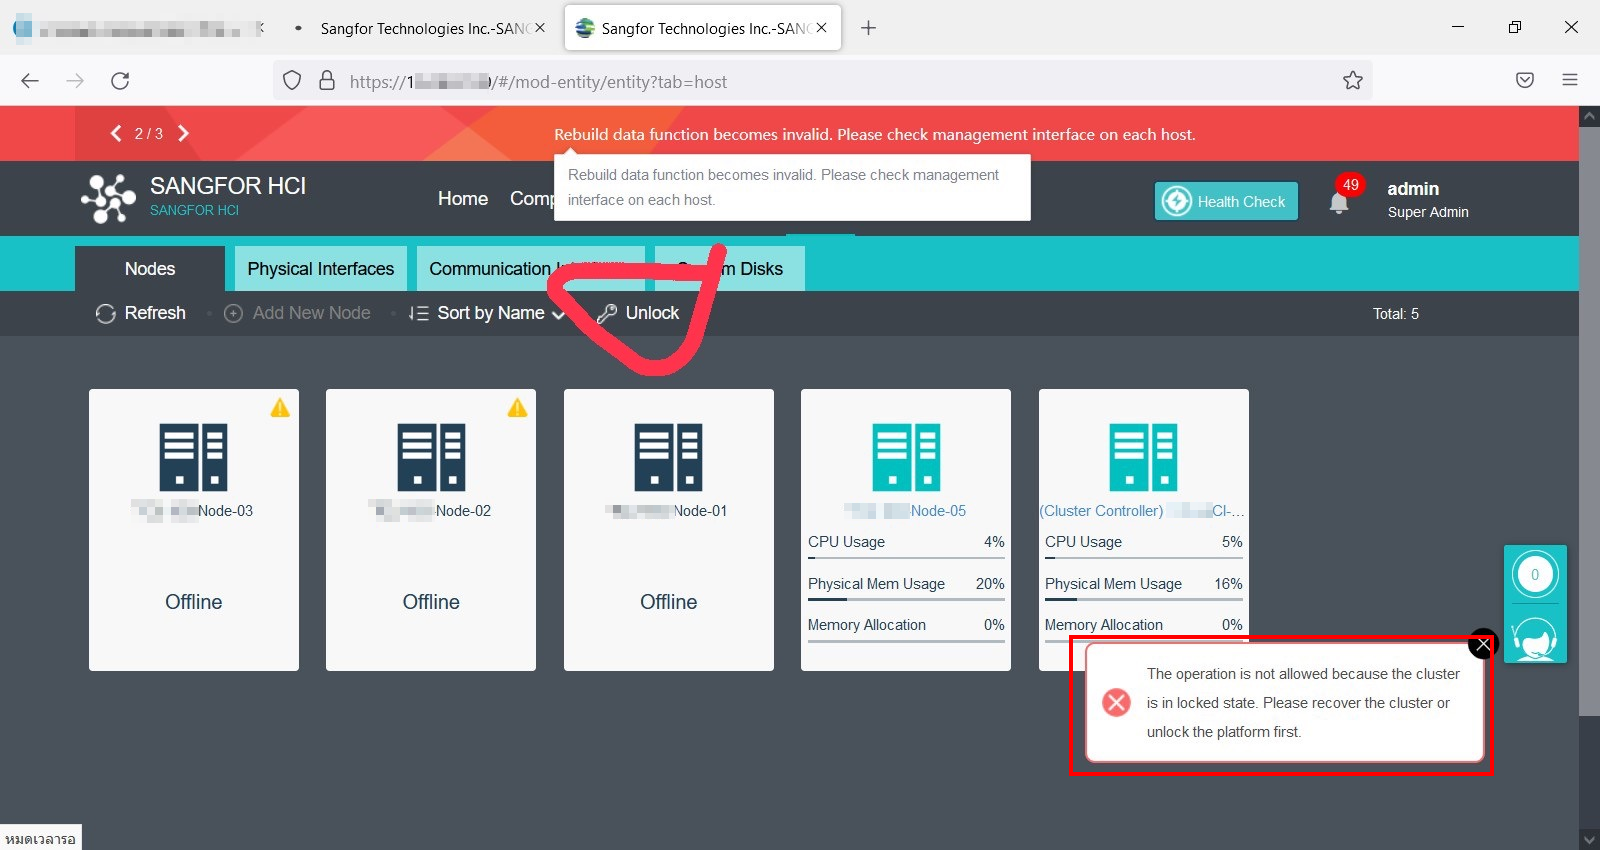Open the Pocket save icon
1600x850 pixels.
[x=1525, y=81]
